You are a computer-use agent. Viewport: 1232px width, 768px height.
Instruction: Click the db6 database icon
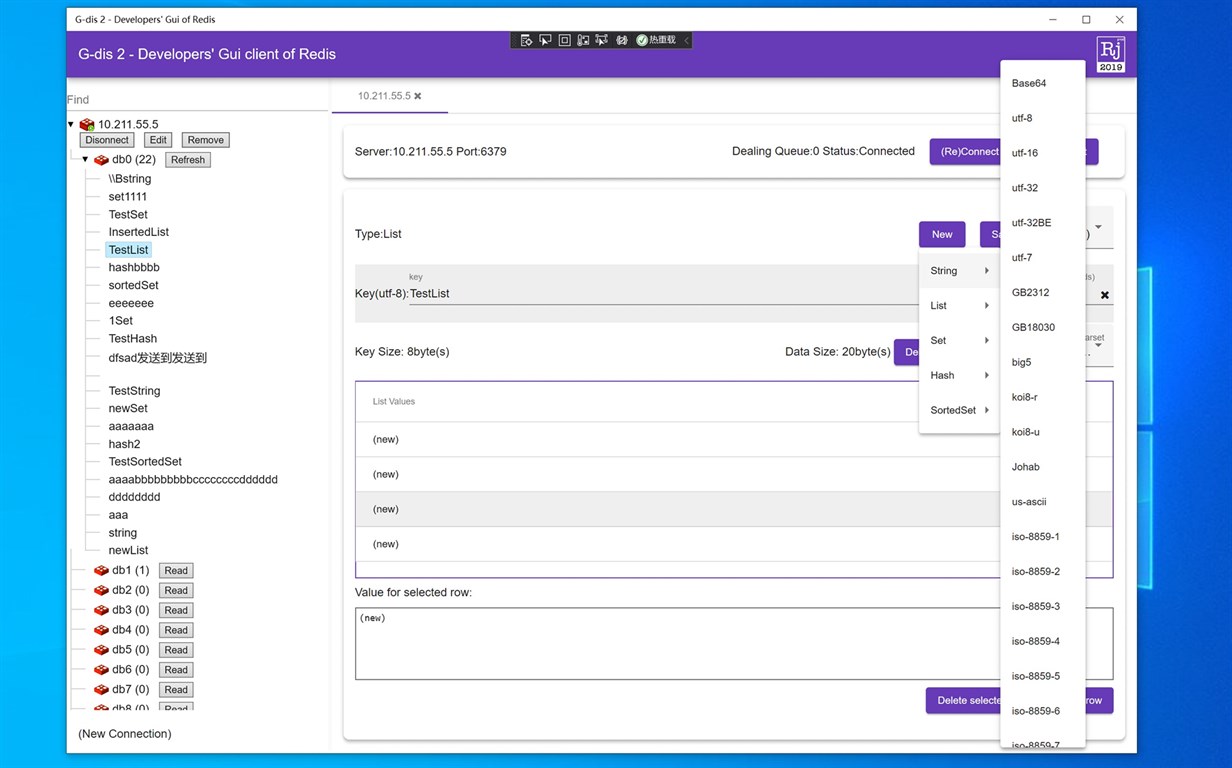[x=101, y=670]
